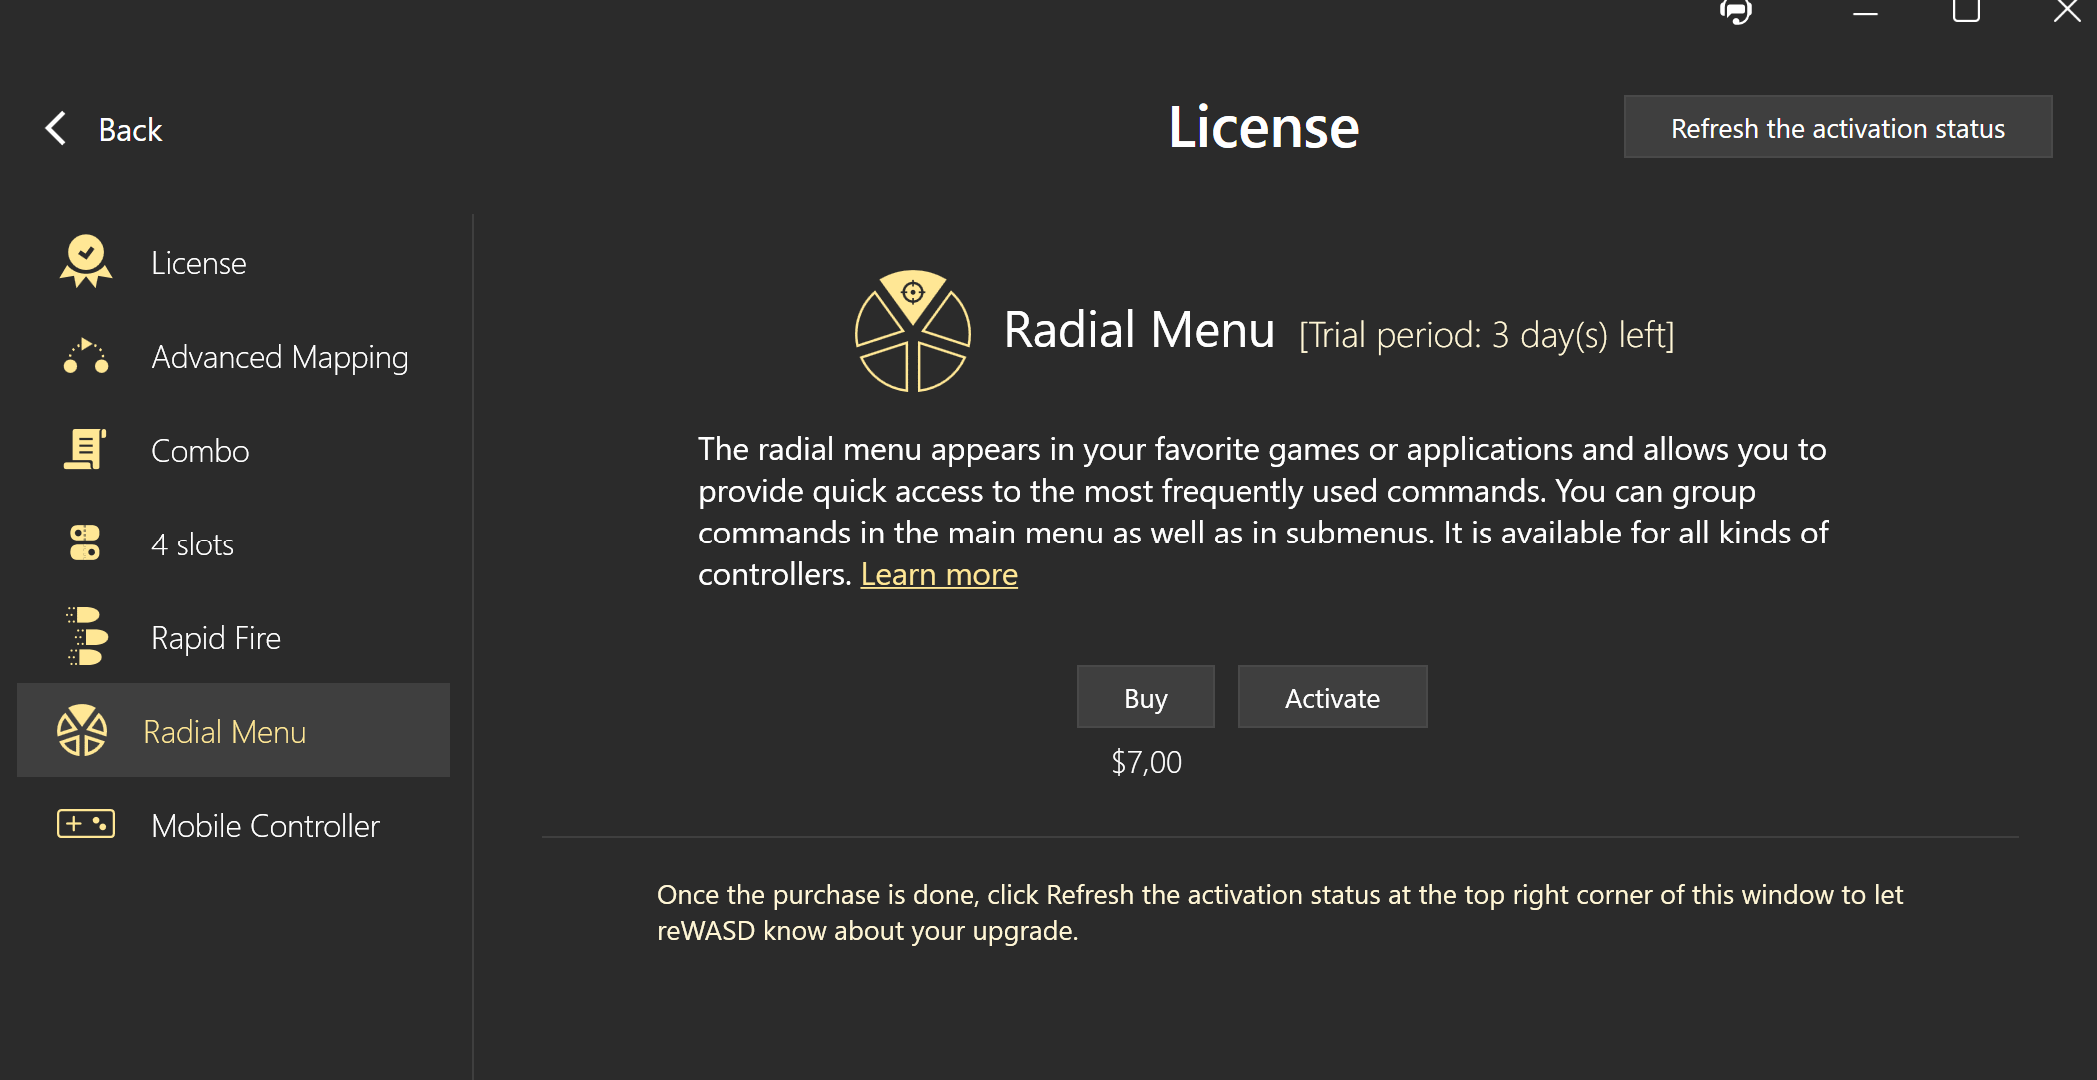Click the Advanced Mapping dots icon

click(86, 357)
